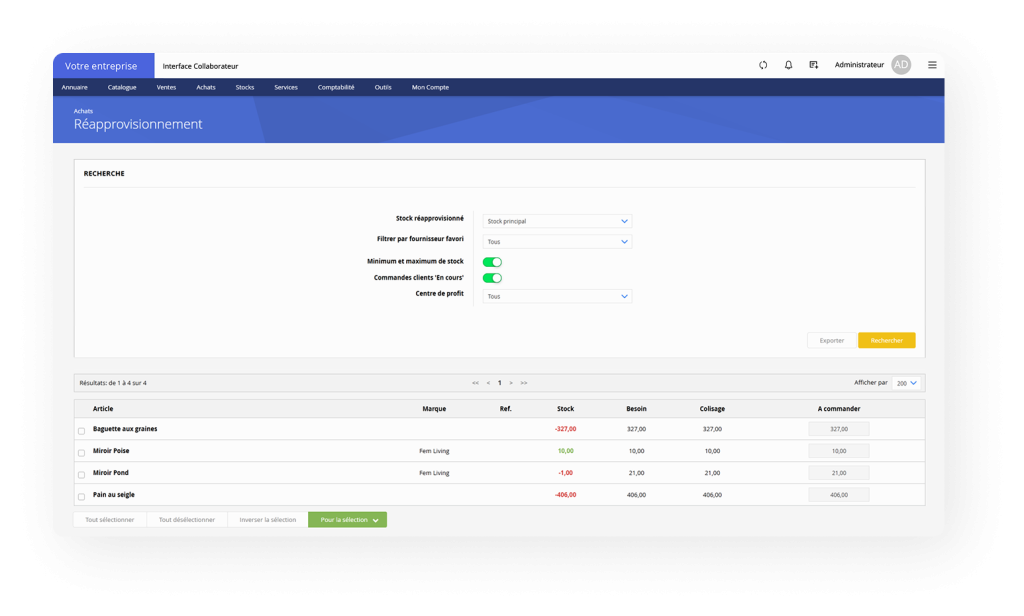Open the hamburger menu icon
This screenshot has width=1024, height=616.
tap(932, 65)
